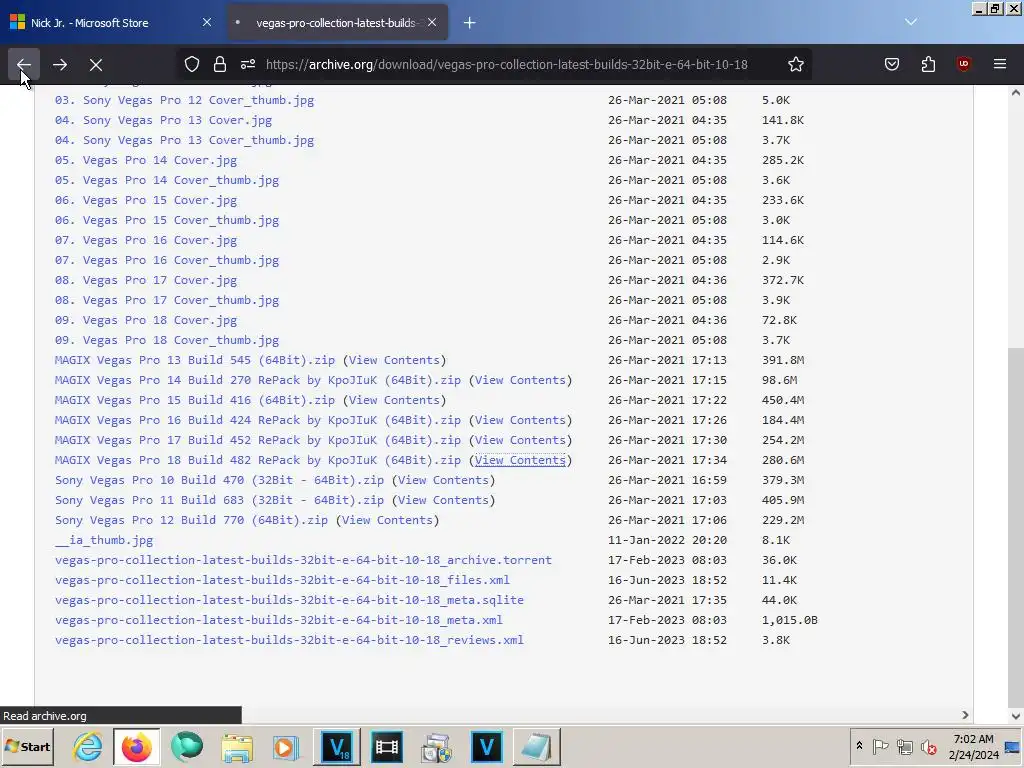Go back using the browser back arrow
The height and width of the screenshot is (768, 1024).
click(24, 65)
